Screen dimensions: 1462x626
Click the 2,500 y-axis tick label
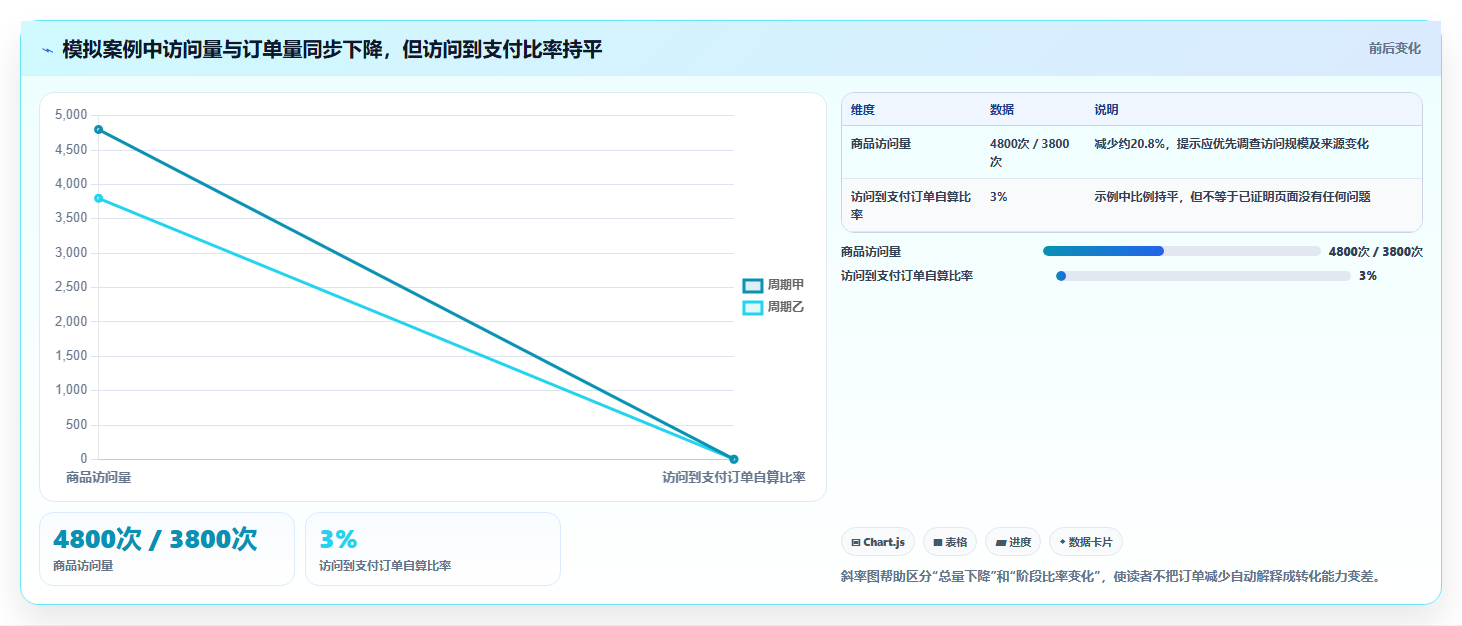coord(70,287)
